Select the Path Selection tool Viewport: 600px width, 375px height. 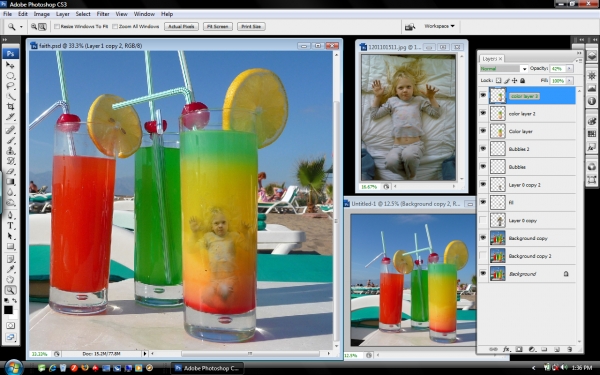click(x=10, y=236)
